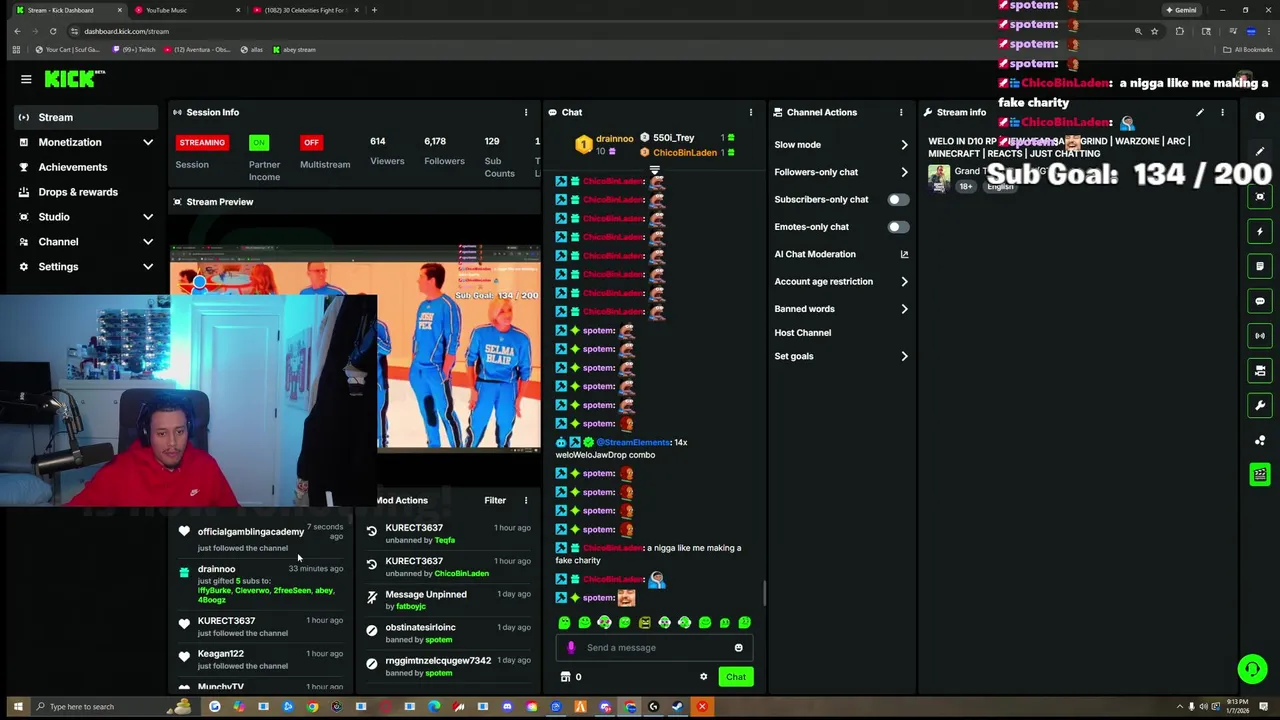
Task: Click drainnoo in the activity feed
Action: pos(216,569)
